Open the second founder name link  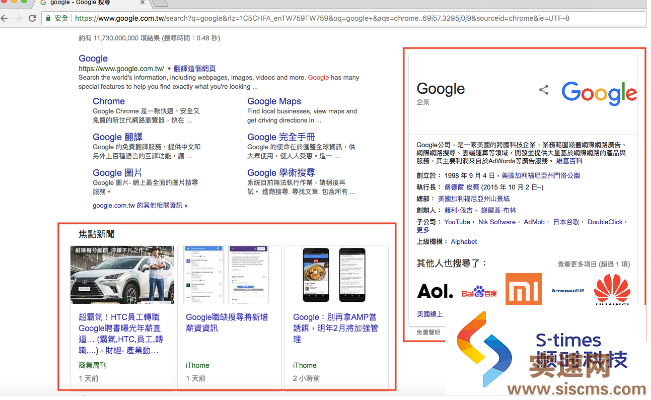coord(498,210)
